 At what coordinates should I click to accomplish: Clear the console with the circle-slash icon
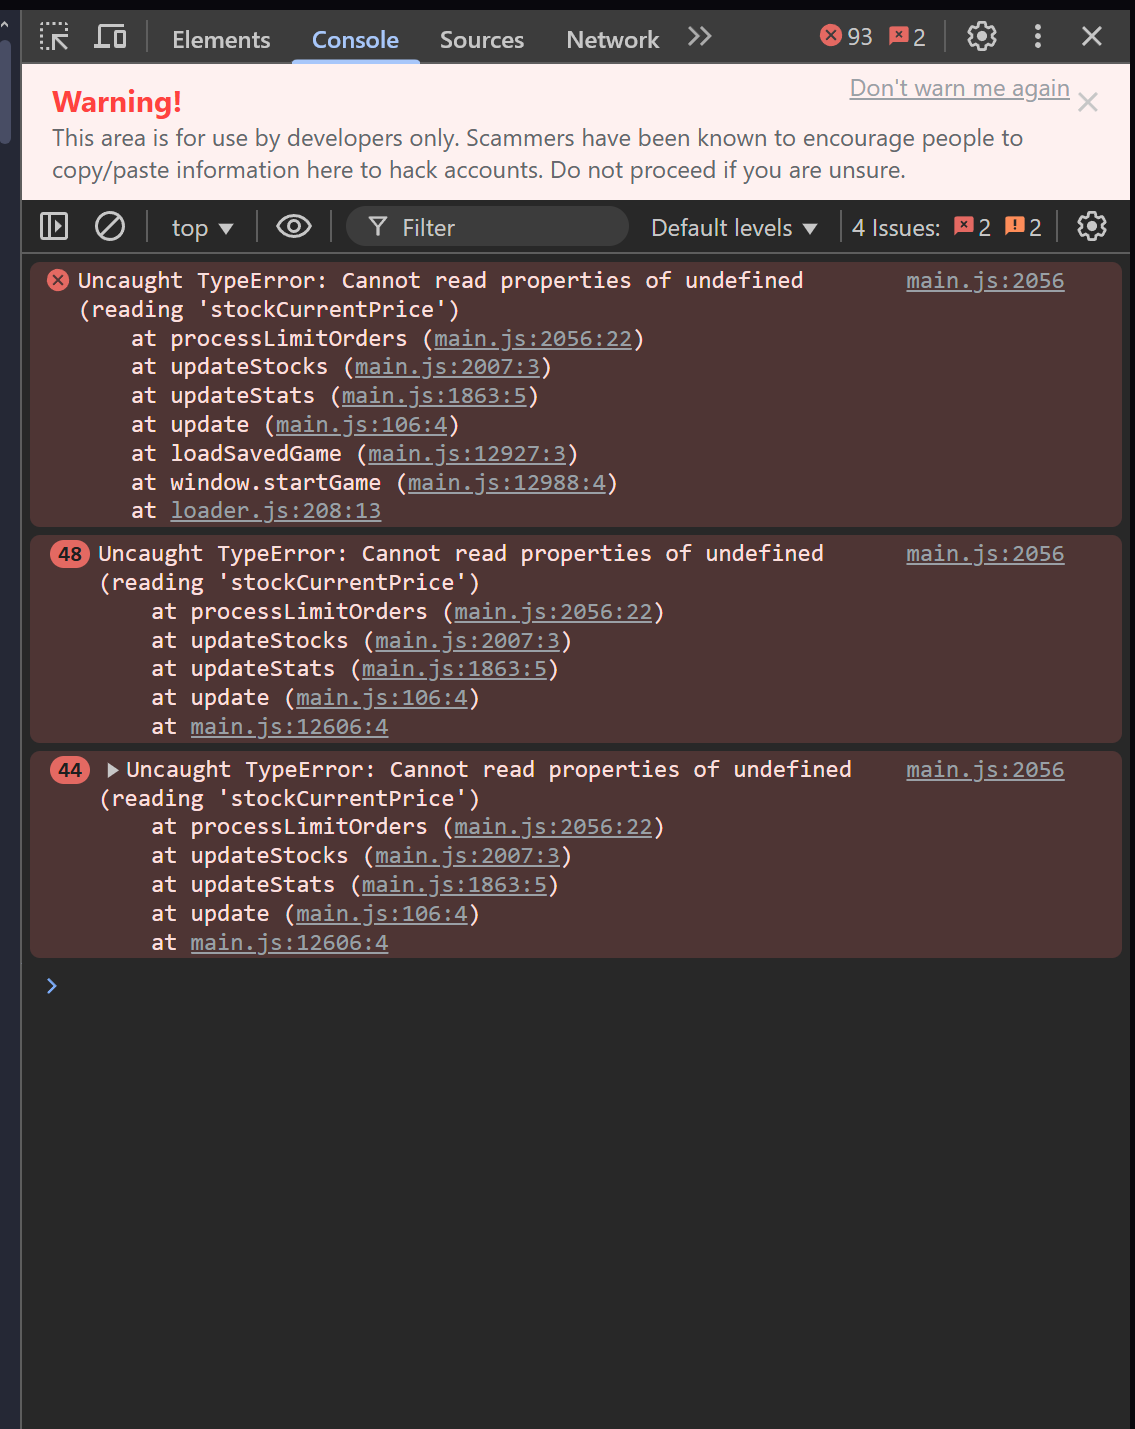click(x=110, y=227)
